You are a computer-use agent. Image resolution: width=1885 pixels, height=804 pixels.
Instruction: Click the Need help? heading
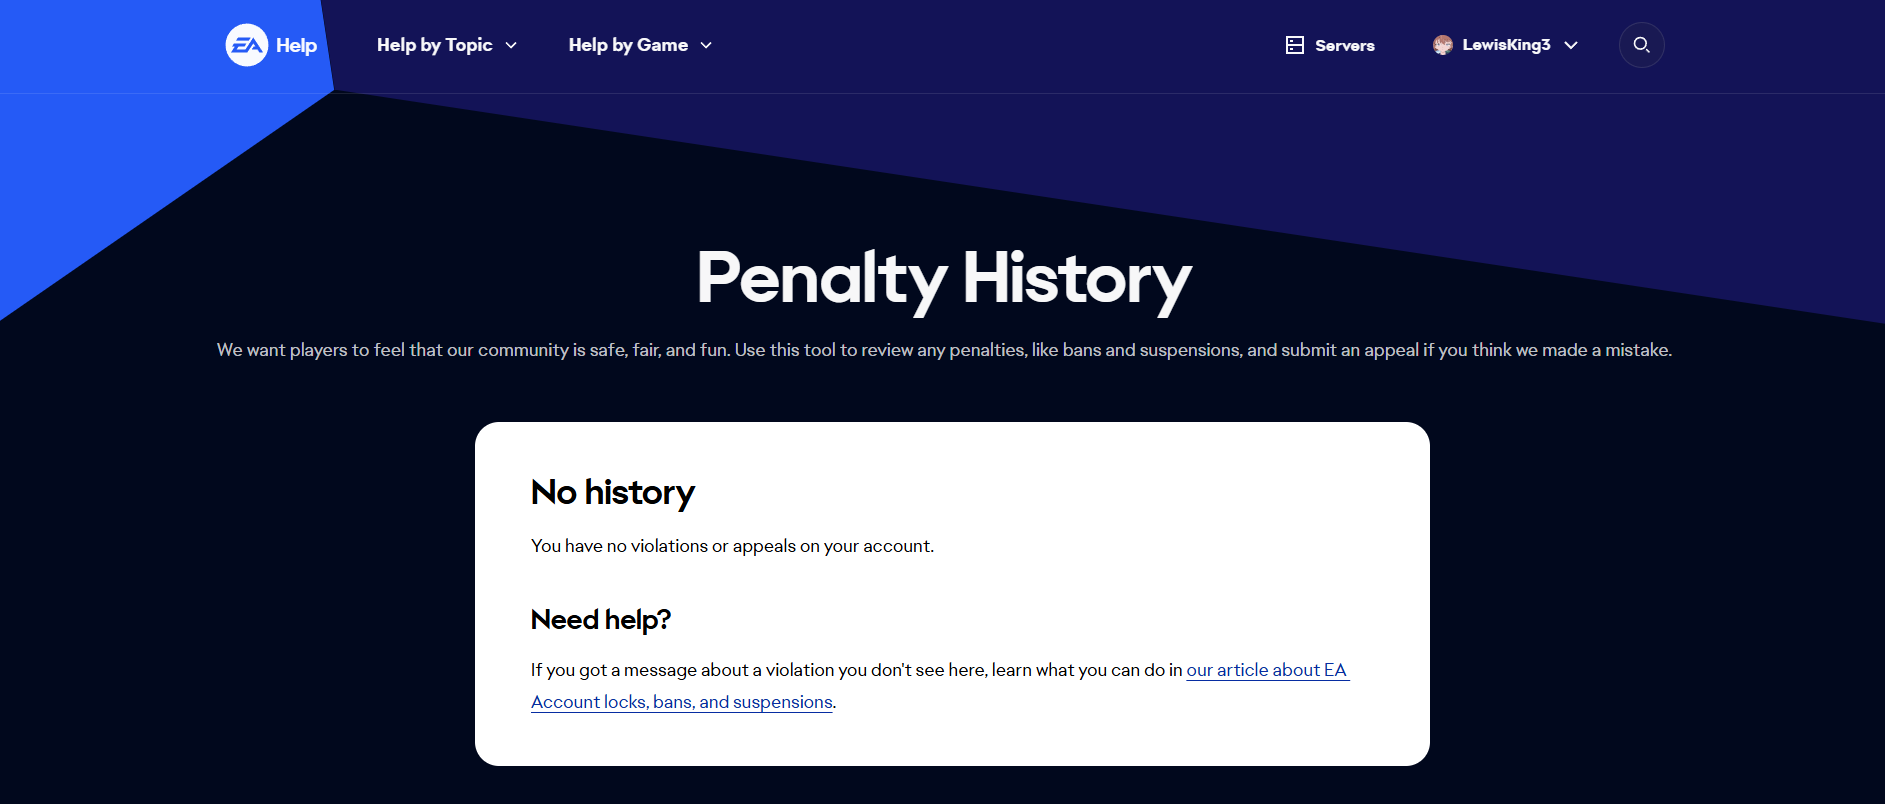(x=600, y=620)
